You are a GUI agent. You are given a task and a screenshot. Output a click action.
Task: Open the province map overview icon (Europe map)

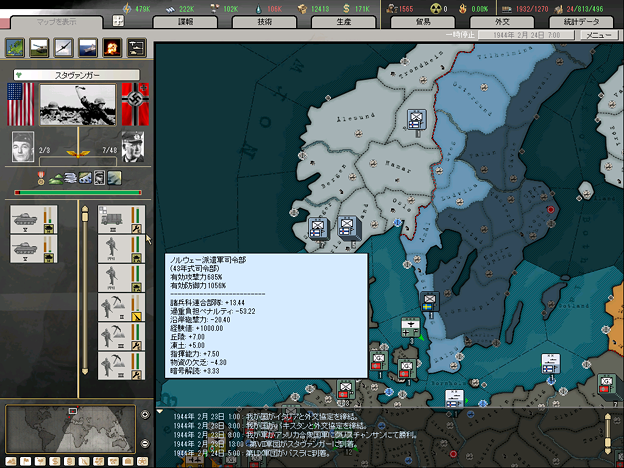click(x=15, y=47)
